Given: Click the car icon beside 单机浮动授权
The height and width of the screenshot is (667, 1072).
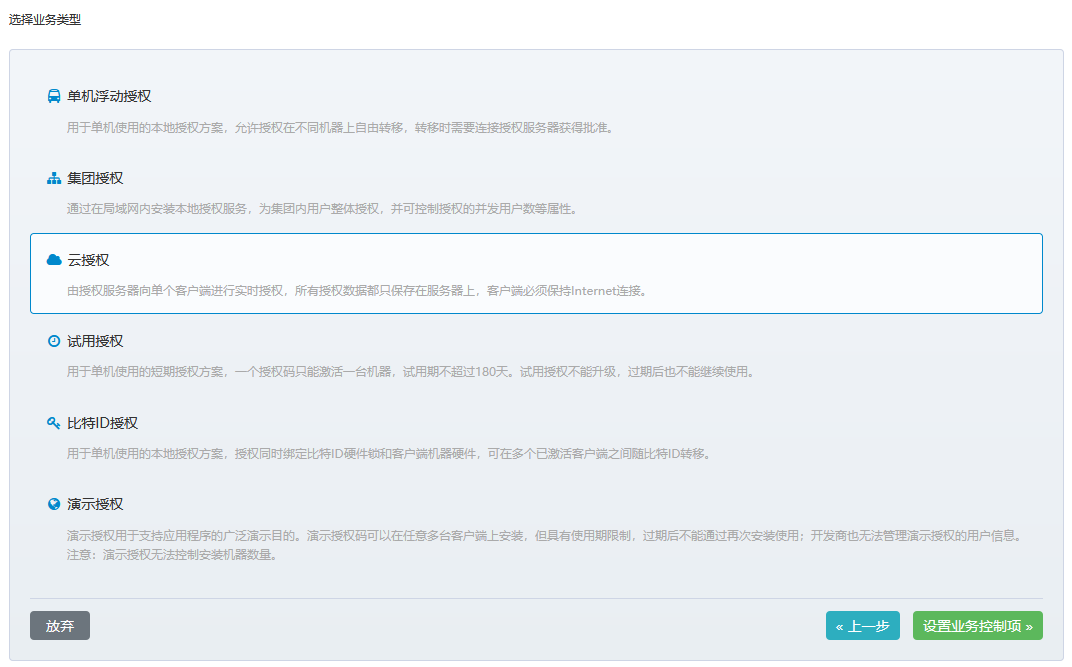Looking at the screenshot, I should [x=53, y=97].
